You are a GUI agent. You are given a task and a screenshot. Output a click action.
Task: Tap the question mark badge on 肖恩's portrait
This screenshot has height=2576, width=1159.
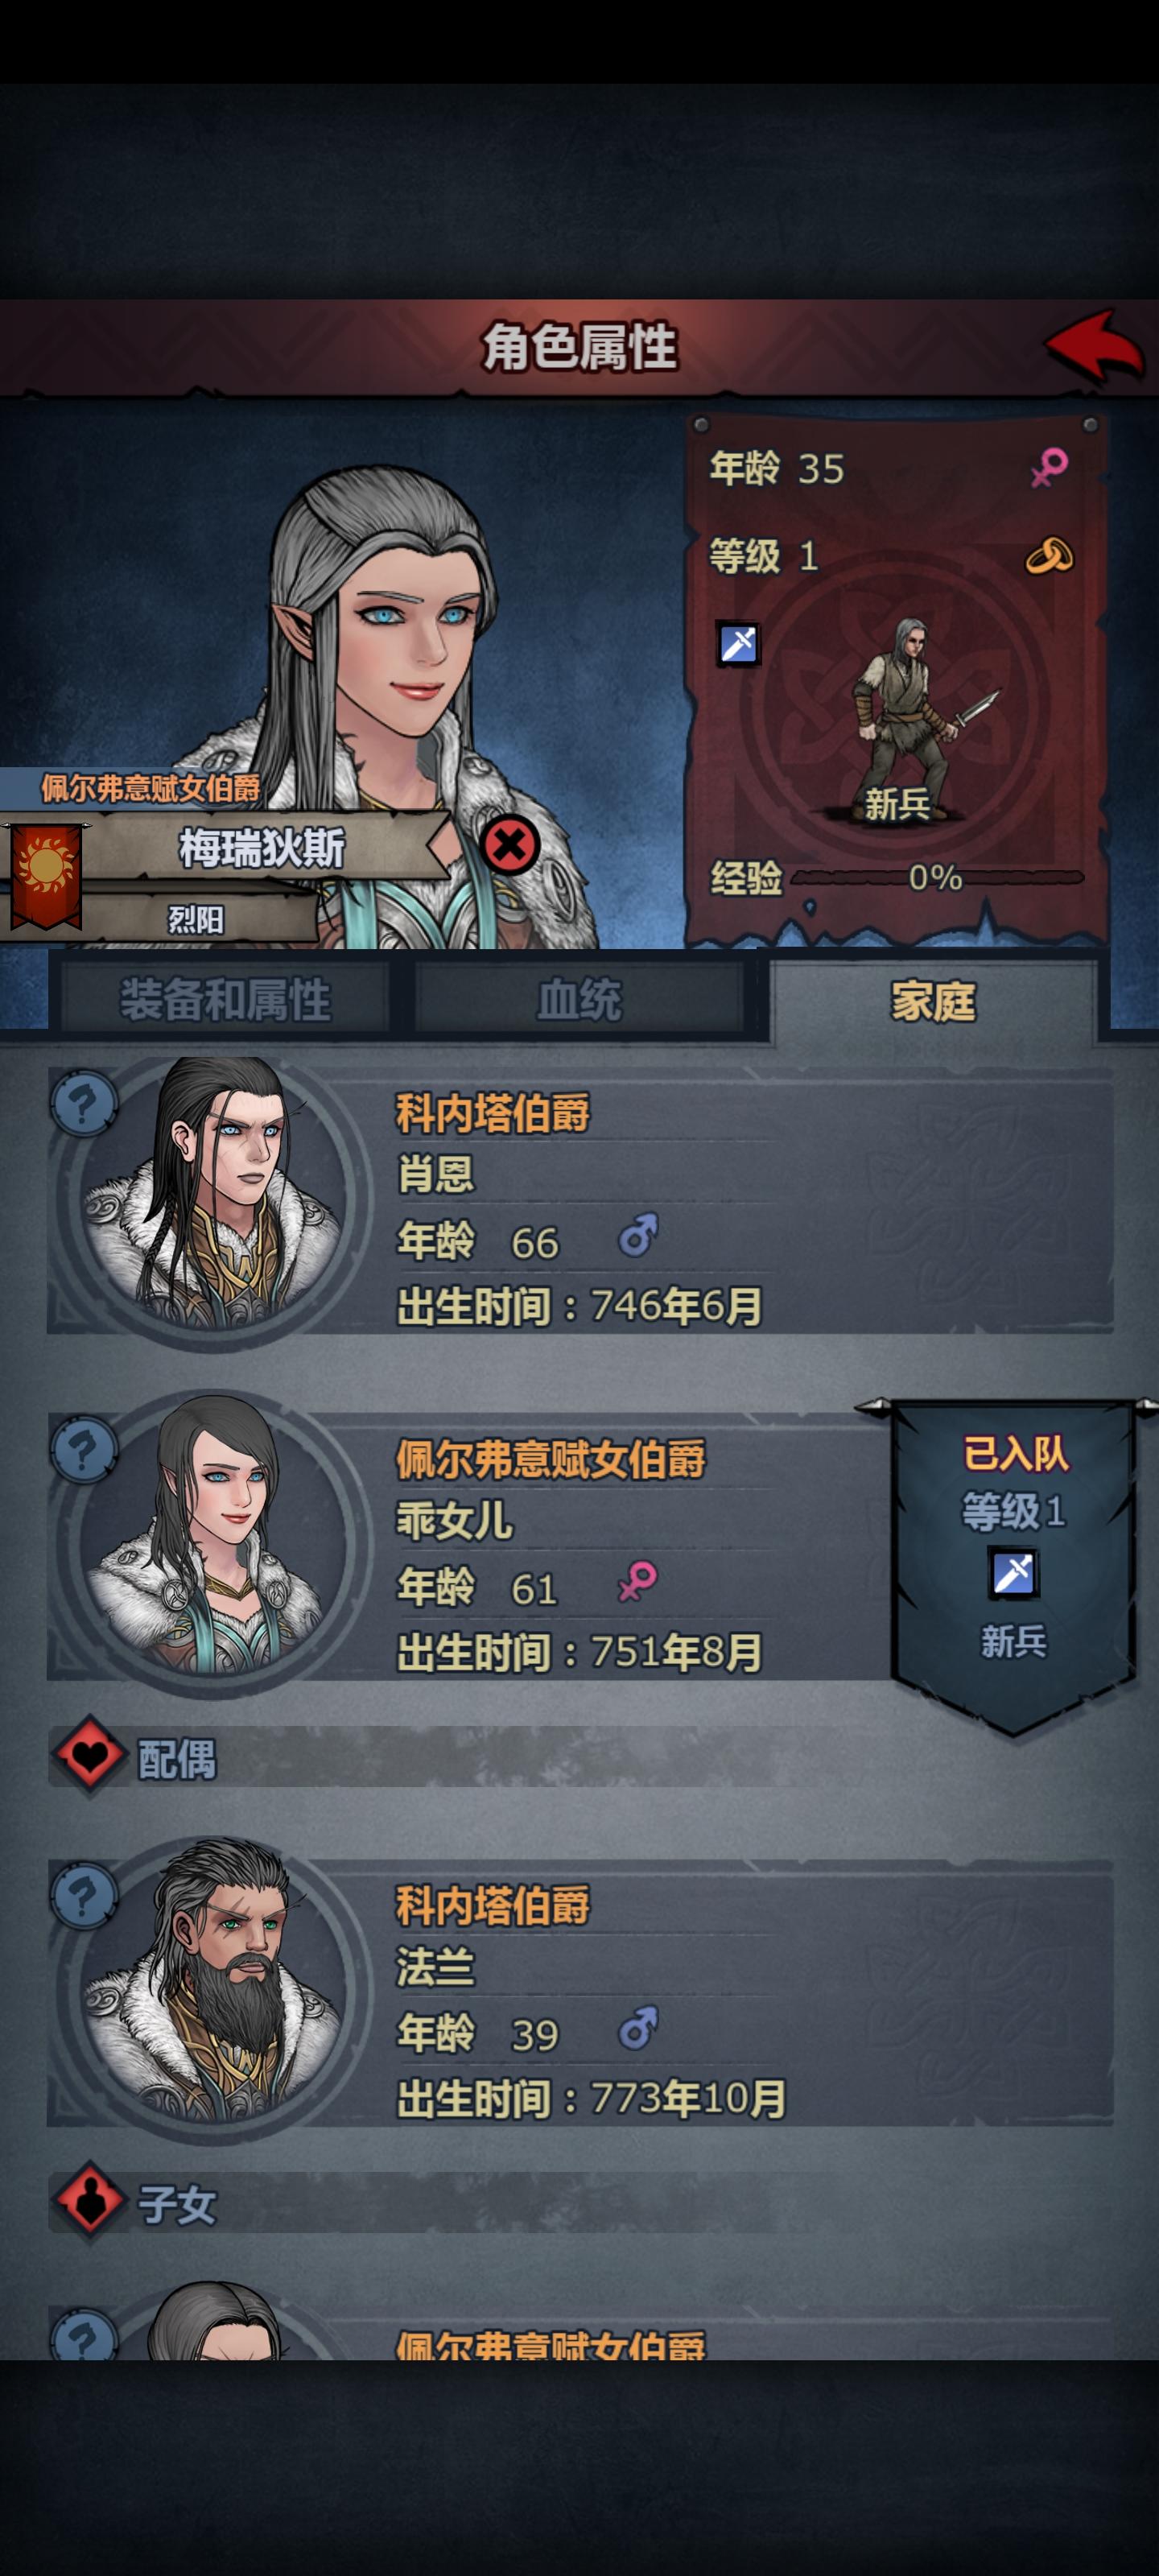pyautogui.click(x=84, y=1103)
